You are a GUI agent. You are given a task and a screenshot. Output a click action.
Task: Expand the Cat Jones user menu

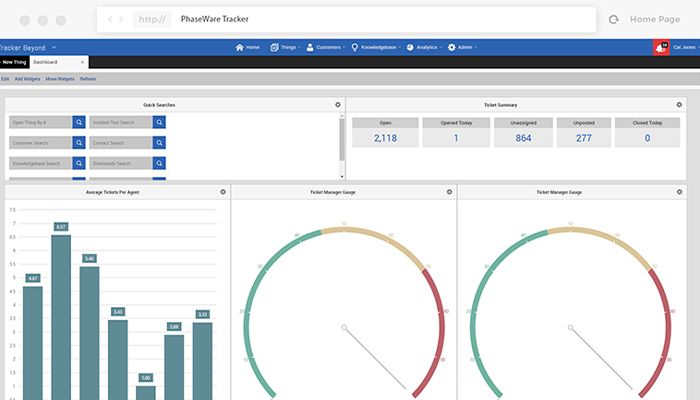click(686, 47)
